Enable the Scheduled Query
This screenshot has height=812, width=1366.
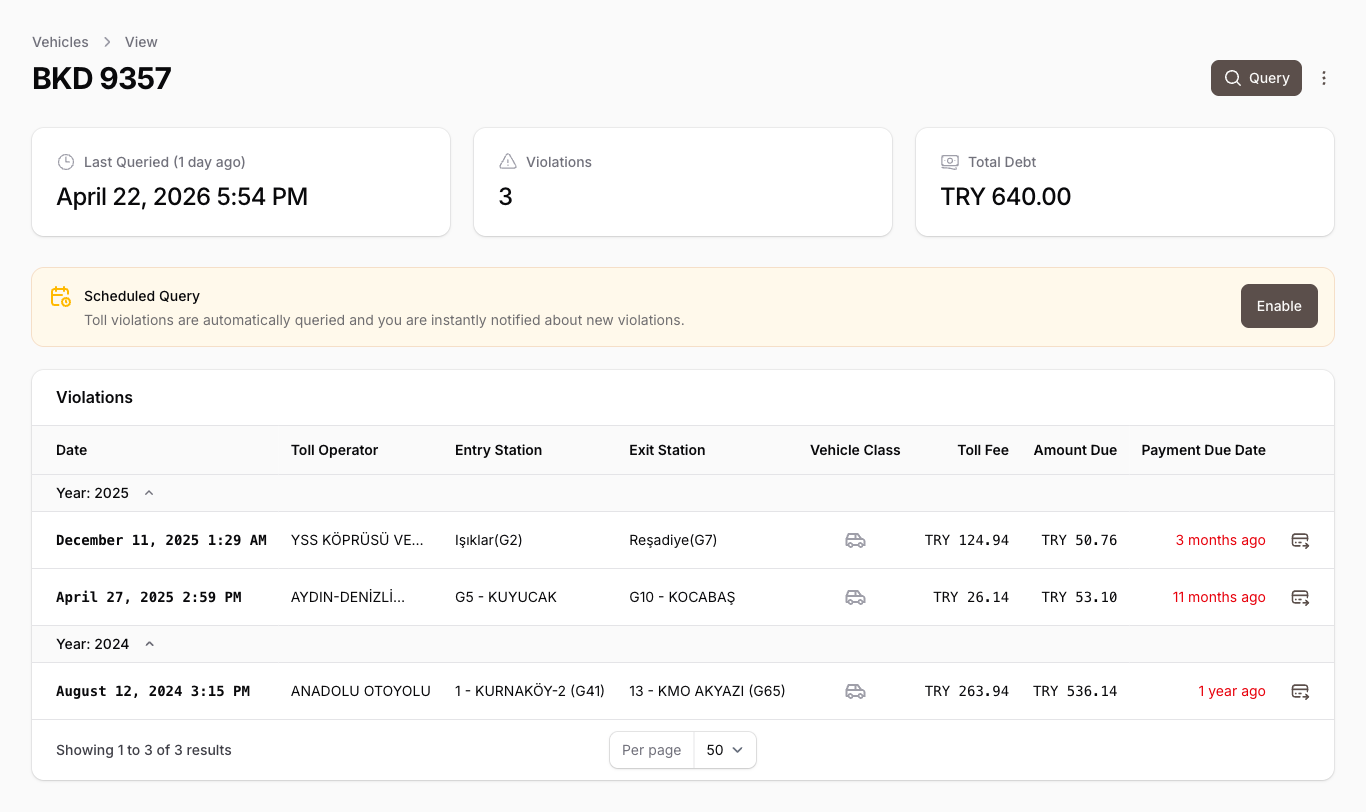pos(1278,306)
